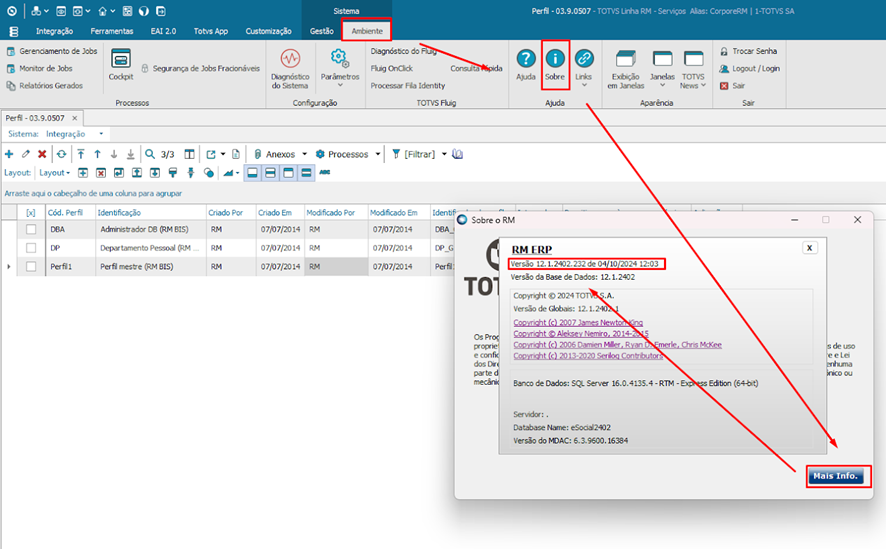Image resolution: width=886 pixels, height=549 pixels.
Task: Open Gerenciamento de Jobs
Action: coord(52,51)
